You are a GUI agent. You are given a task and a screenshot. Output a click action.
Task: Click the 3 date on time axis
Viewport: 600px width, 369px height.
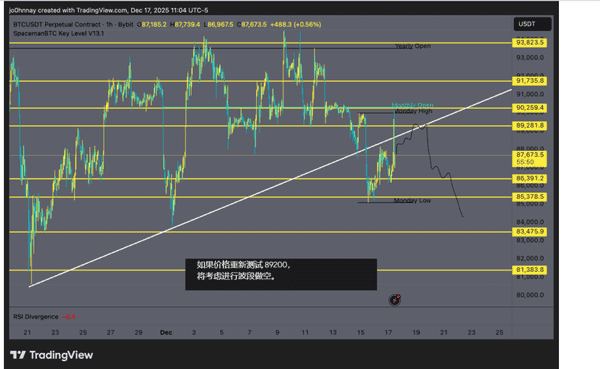(x=194, y=333)
